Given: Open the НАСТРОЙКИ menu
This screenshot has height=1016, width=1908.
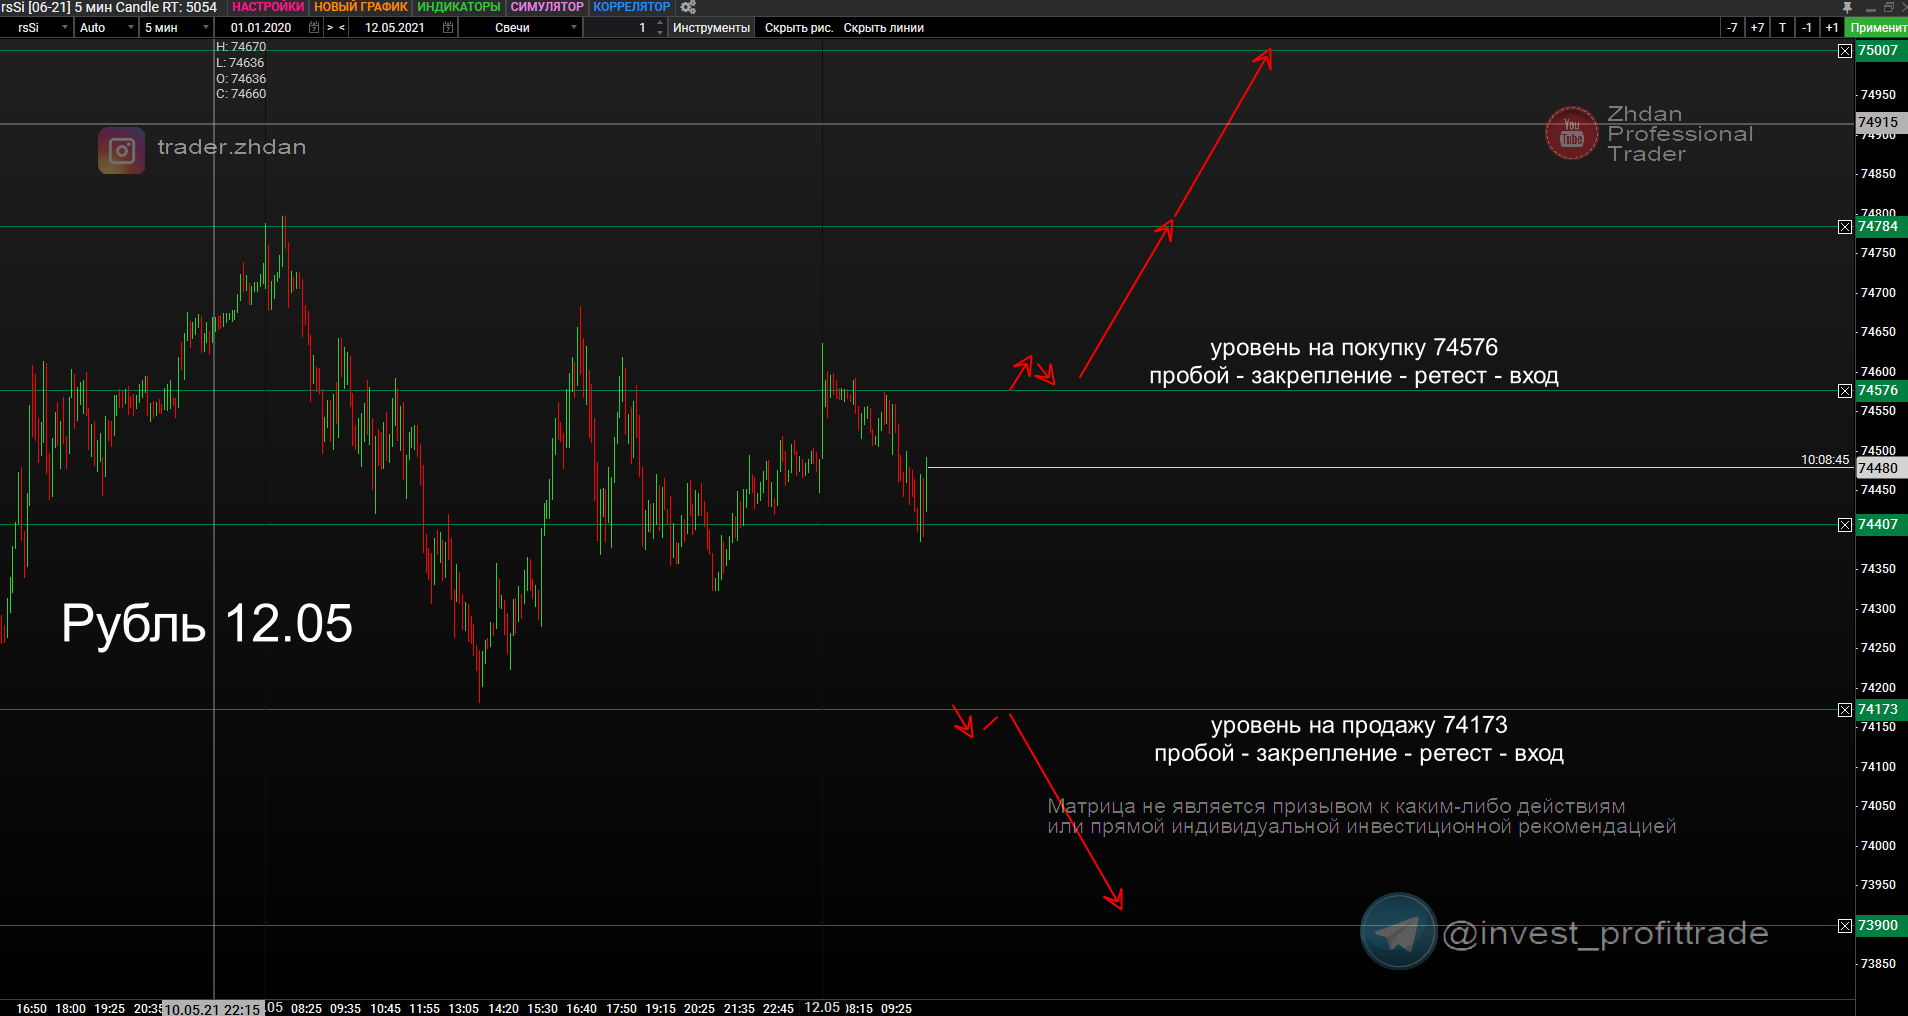Looking at the screenshot, I should [x=268, y=7].
